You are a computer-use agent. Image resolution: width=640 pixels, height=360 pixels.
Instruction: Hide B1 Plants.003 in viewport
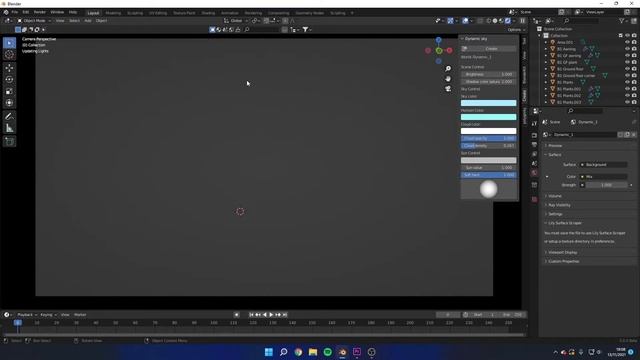point(627,102)
